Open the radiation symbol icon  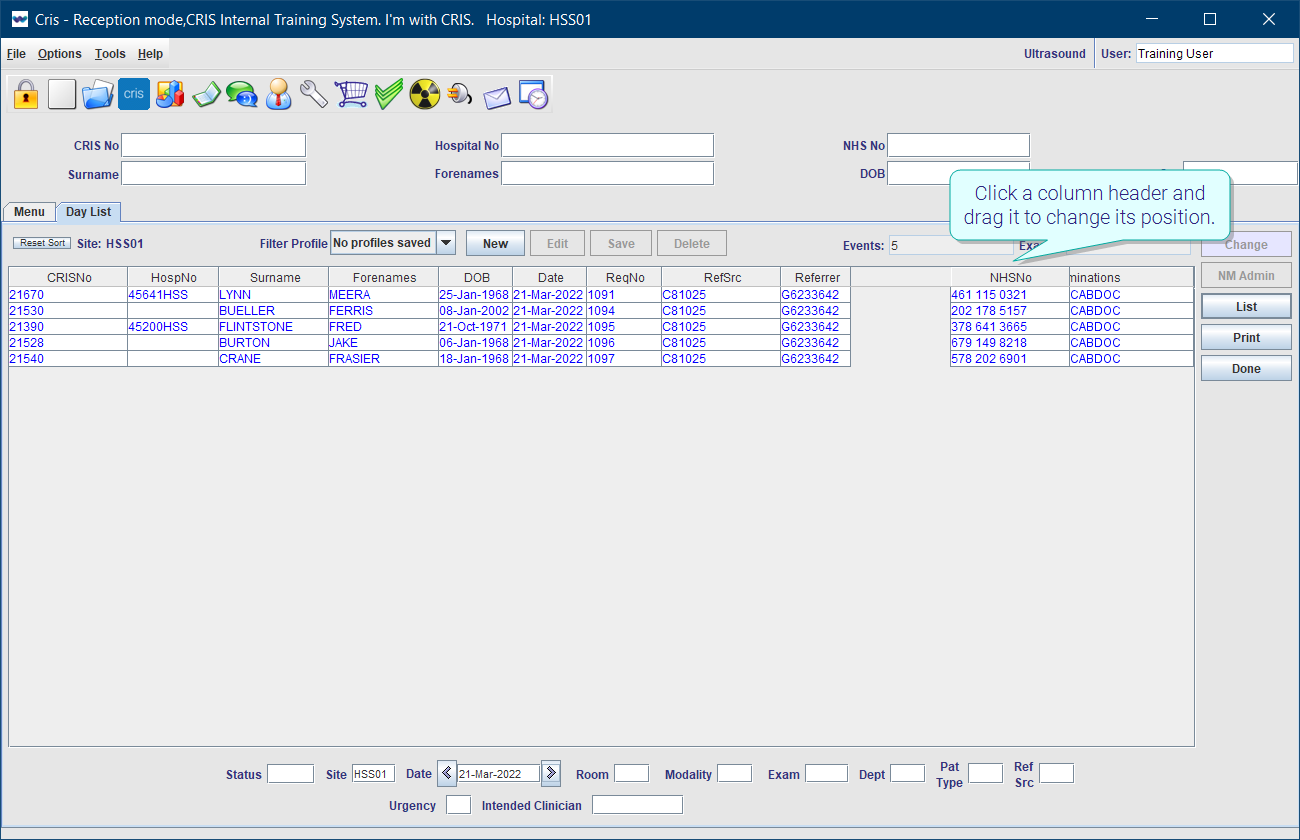(x=425, y=94)
